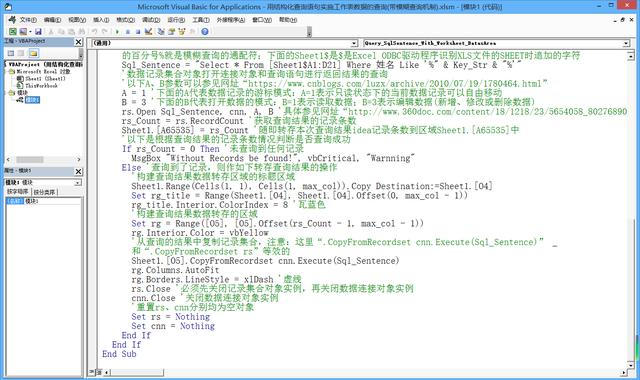Click project panel scroll left arrow
The image size is (640, 380).
8,160
